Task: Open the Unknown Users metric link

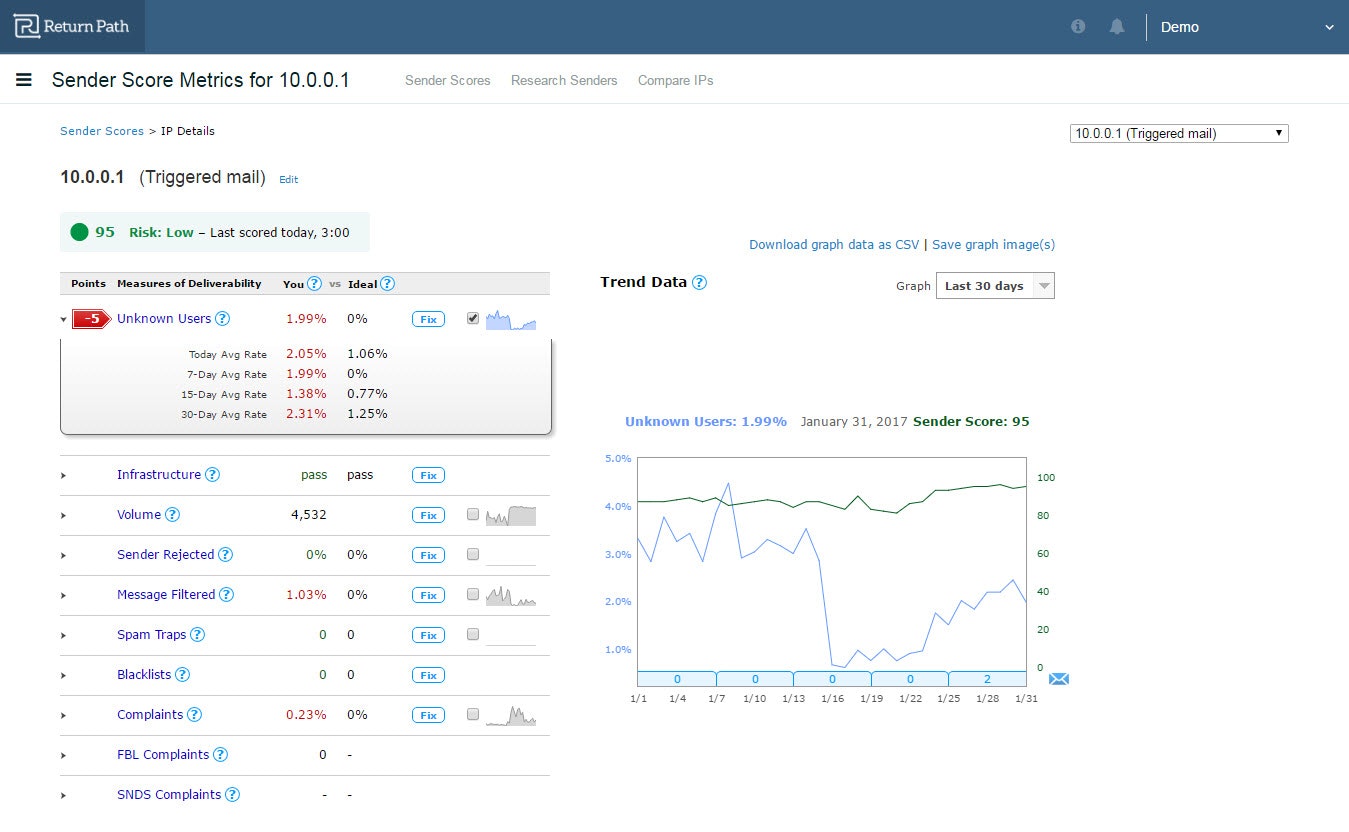Action: point(164,319)
